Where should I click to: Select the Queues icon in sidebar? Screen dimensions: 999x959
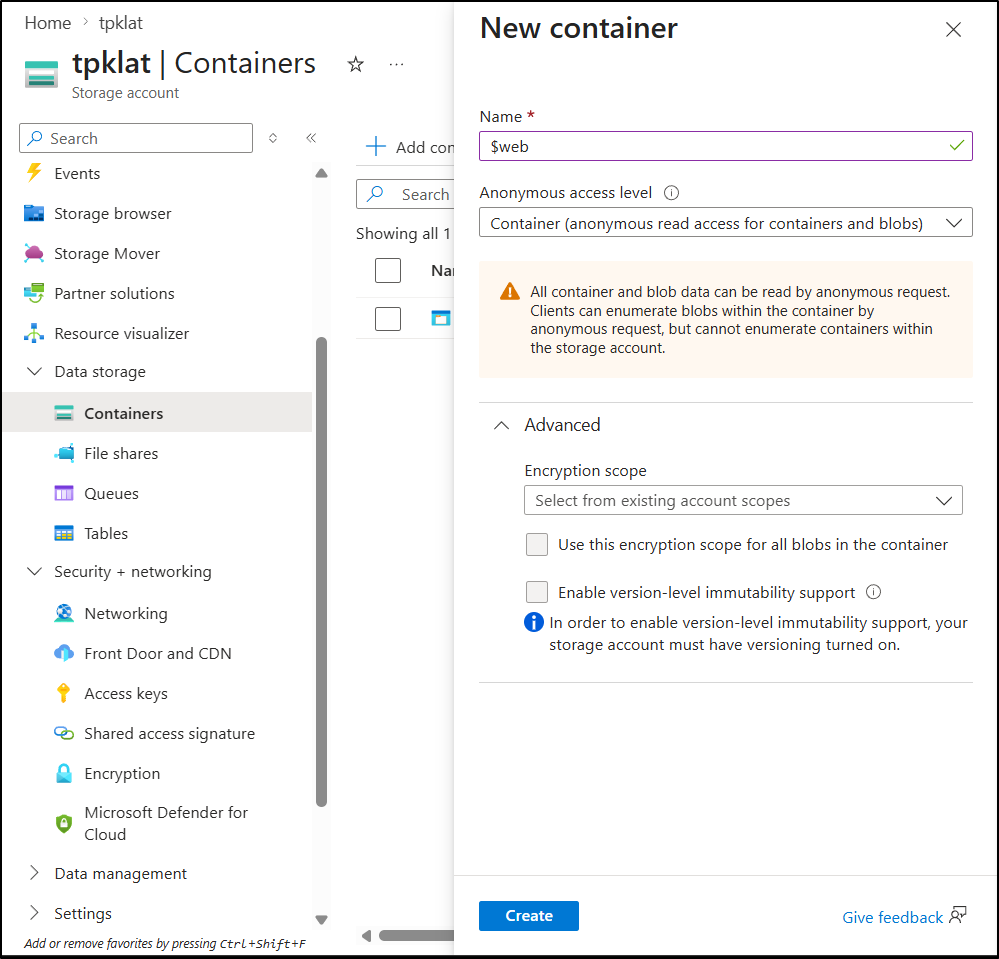coord(65,494)
